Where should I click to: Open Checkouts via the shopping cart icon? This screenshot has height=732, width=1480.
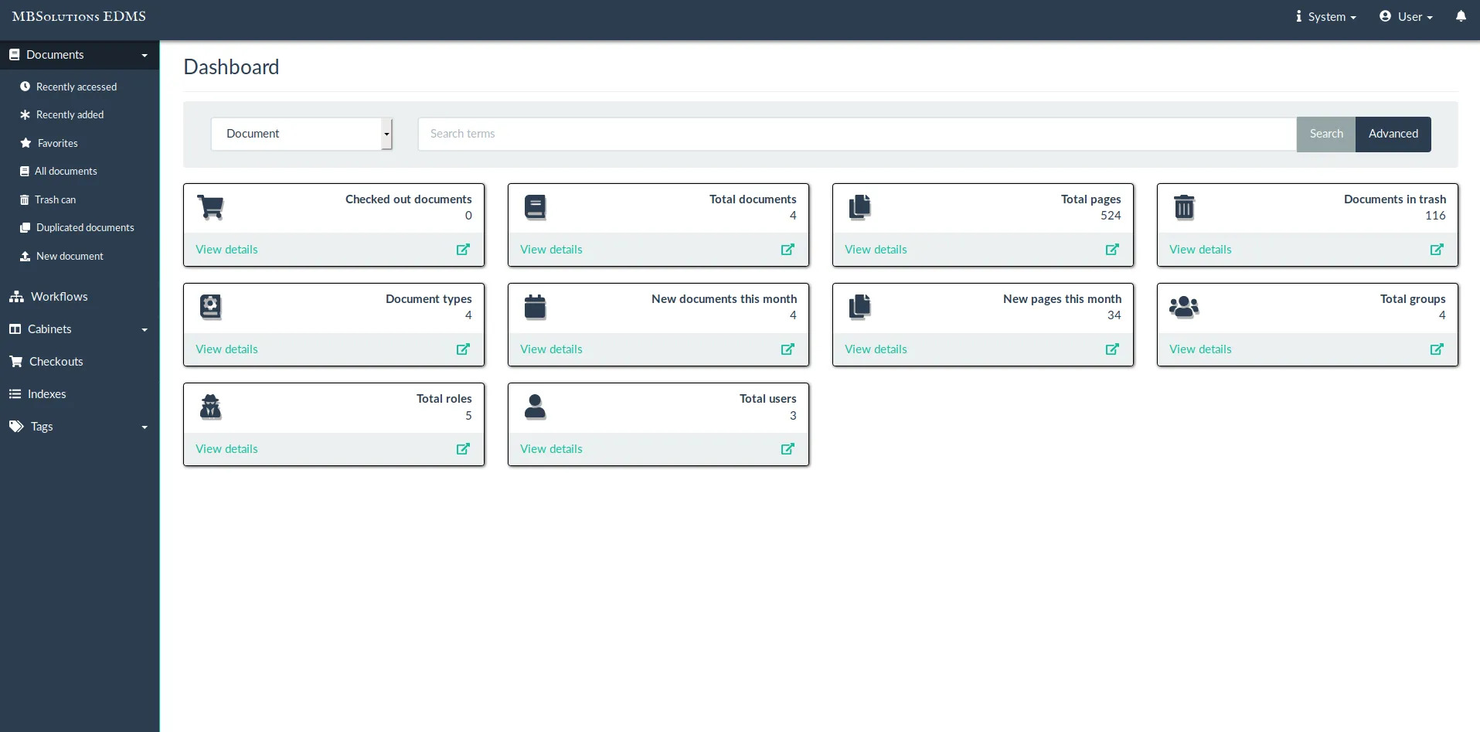point(17,361)
